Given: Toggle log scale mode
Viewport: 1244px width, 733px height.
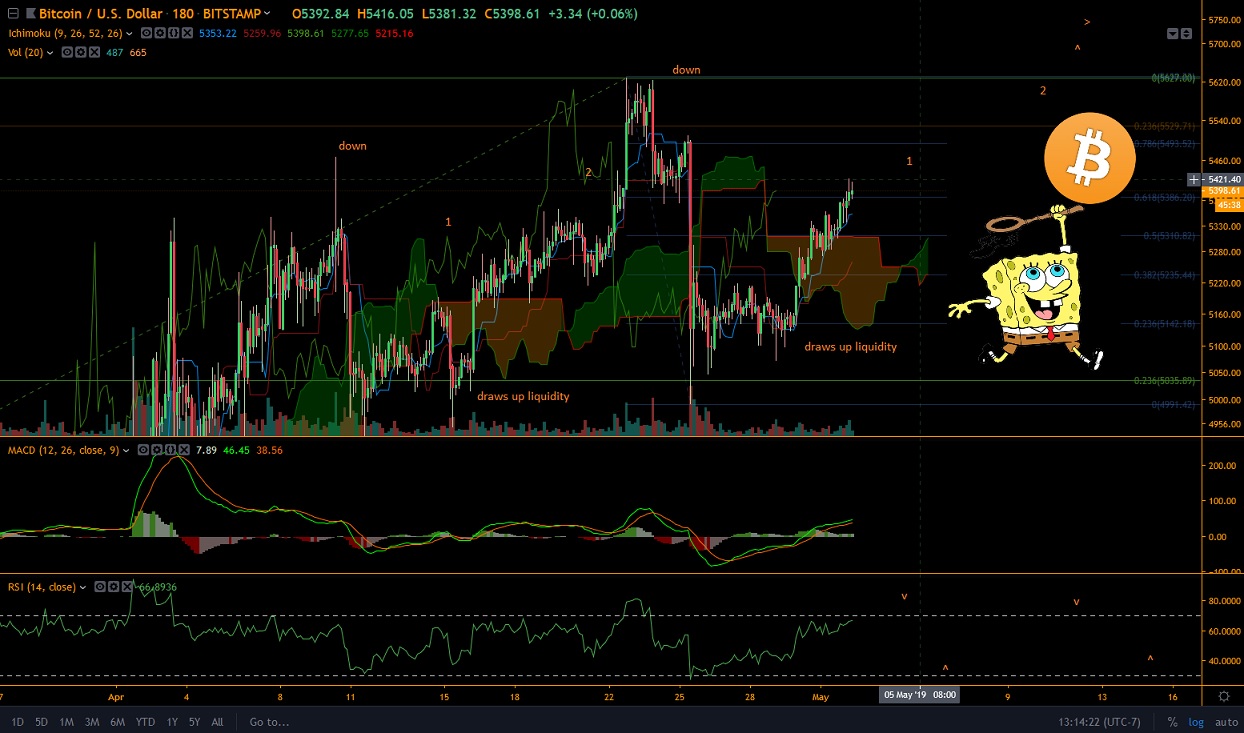Looking at the screenshot, I should click(1196, 722).
